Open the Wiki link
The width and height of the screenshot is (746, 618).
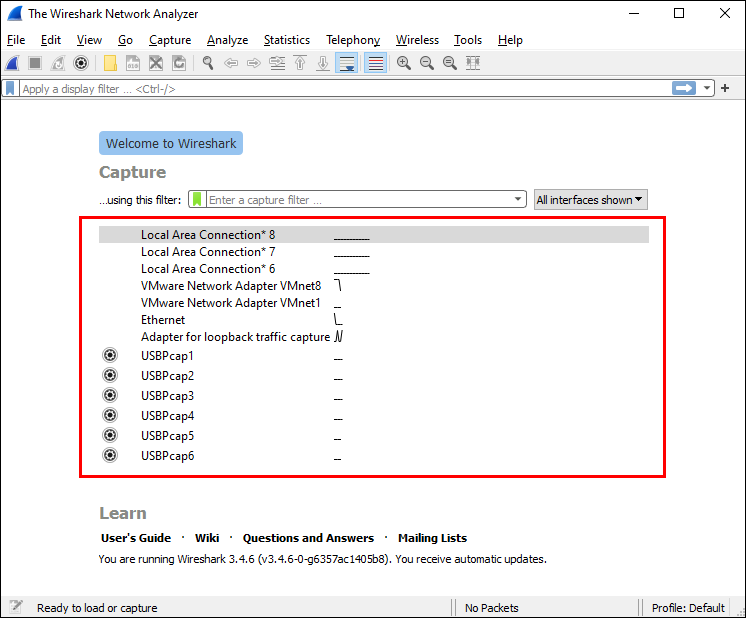tap(207, 538)
